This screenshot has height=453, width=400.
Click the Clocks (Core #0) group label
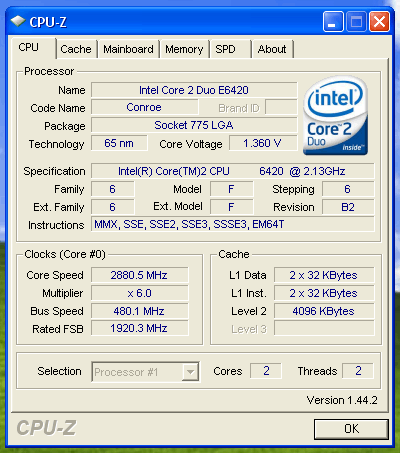coord(65,254)
